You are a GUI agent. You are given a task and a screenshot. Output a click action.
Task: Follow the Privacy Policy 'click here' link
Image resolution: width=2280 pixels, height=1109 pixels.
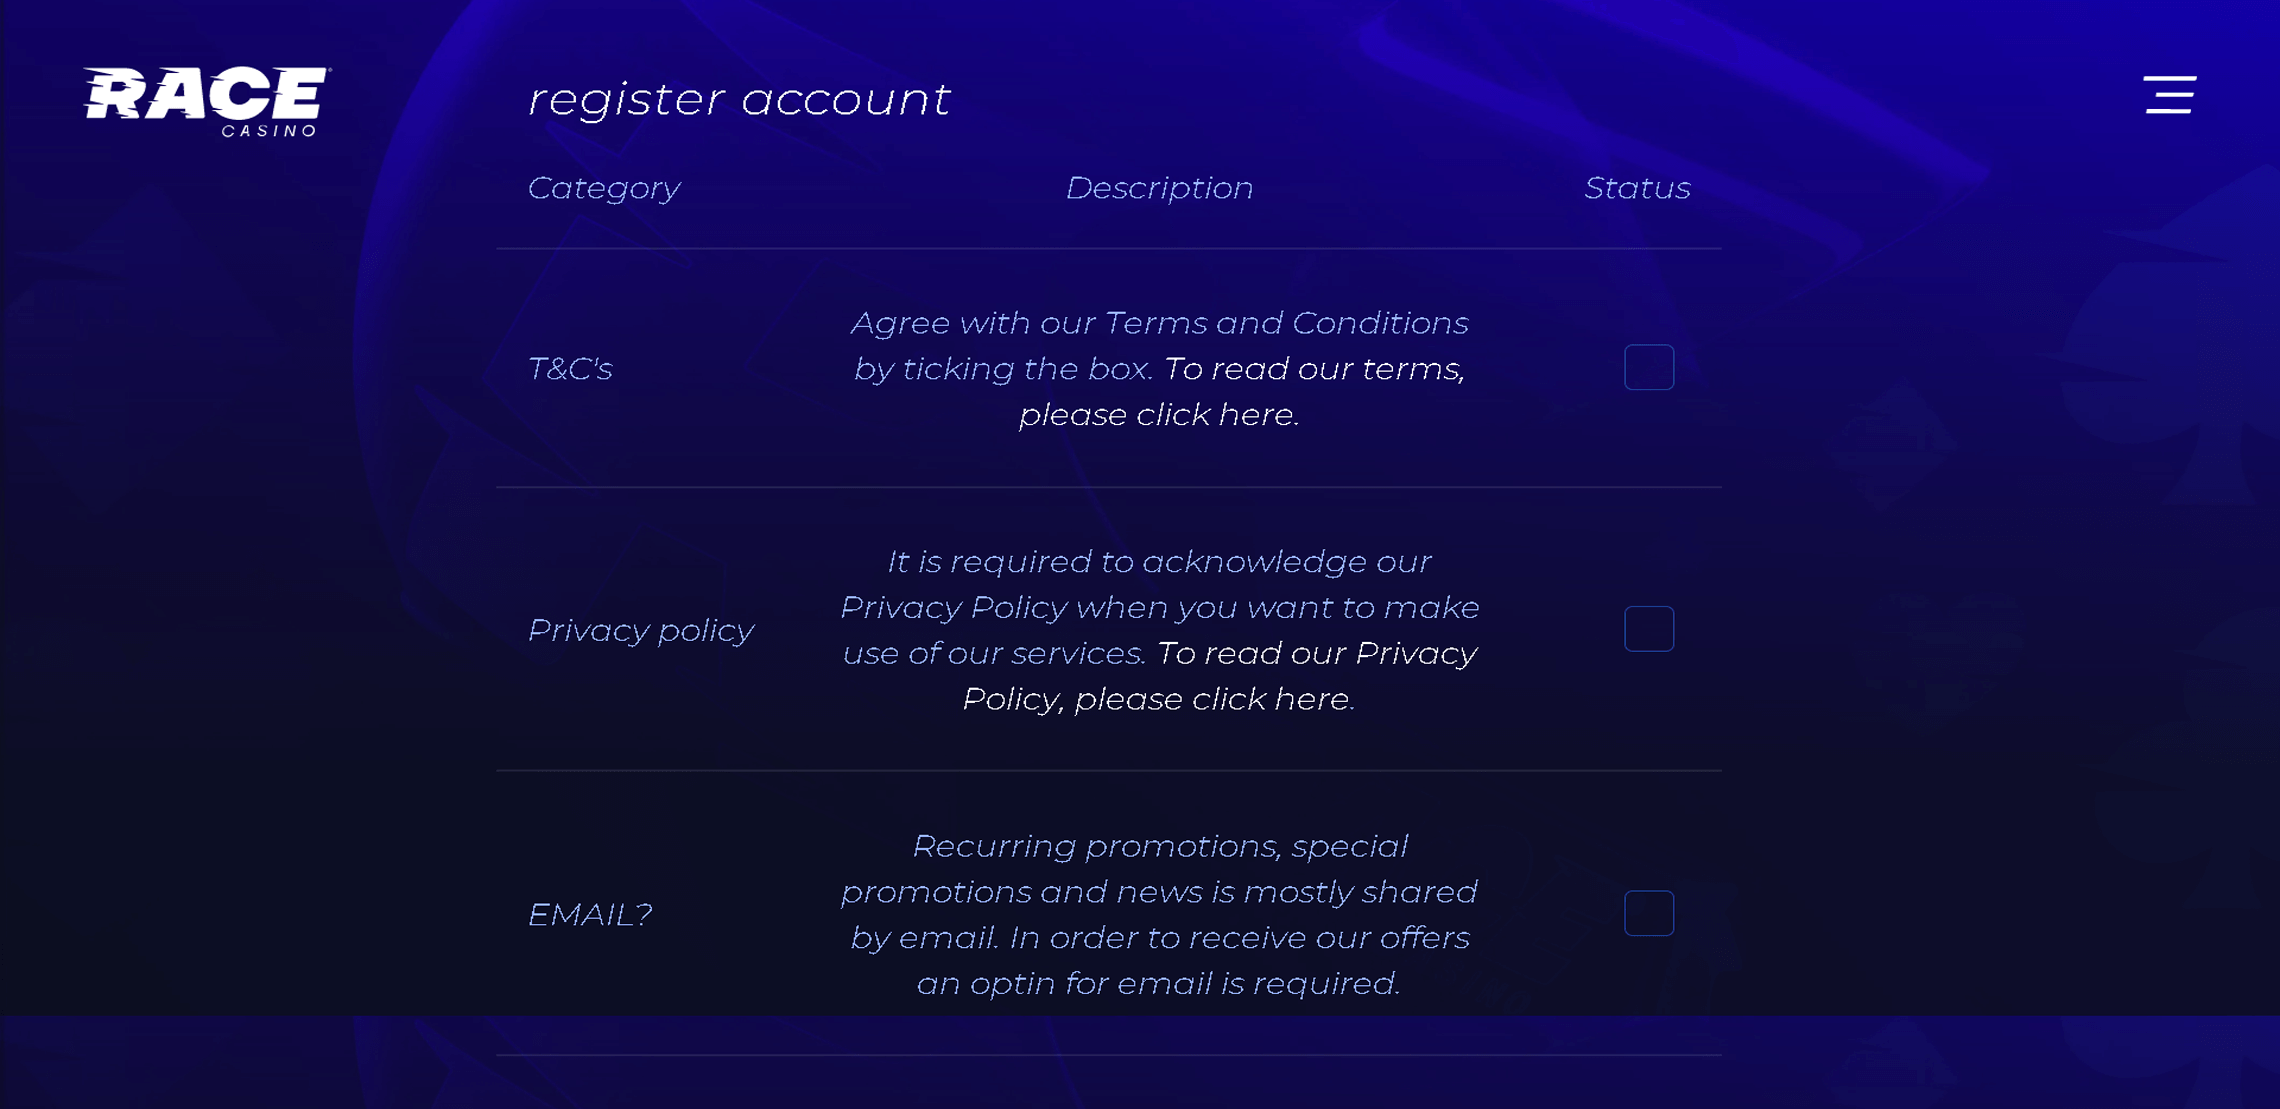pos(1214,699)
